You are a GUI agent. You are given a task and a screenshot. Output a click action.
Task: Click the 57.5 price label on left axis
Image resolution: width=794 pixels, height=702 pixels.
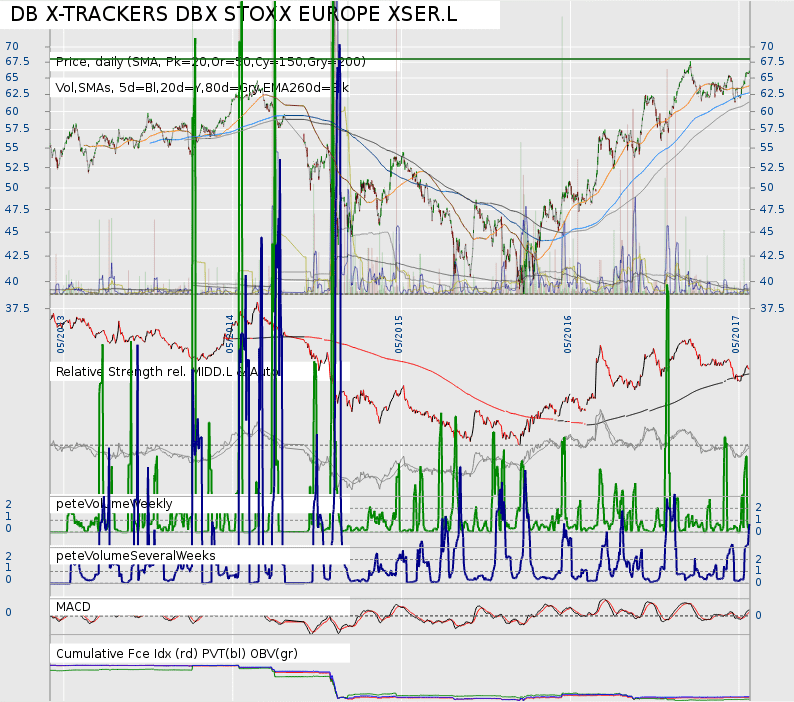click(17, 128)
